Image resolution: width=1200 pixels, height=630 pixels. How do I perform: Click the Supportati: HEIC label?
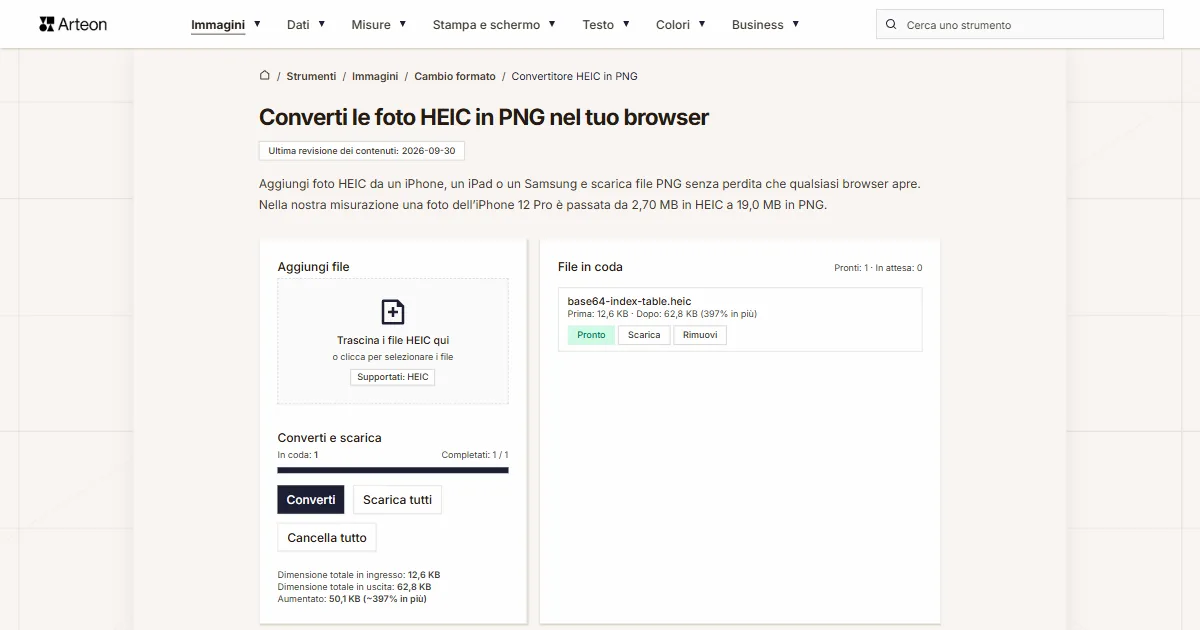(393, 377)
